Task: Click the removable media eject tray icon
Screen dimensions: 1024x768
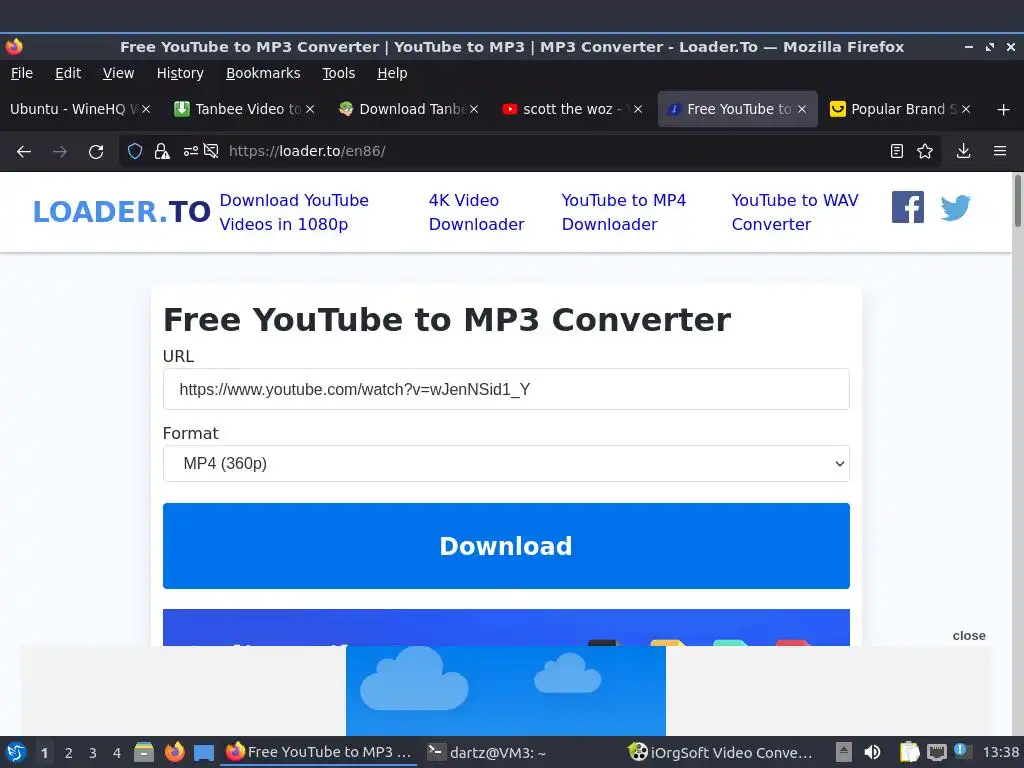Action: (x=844, y=752)
